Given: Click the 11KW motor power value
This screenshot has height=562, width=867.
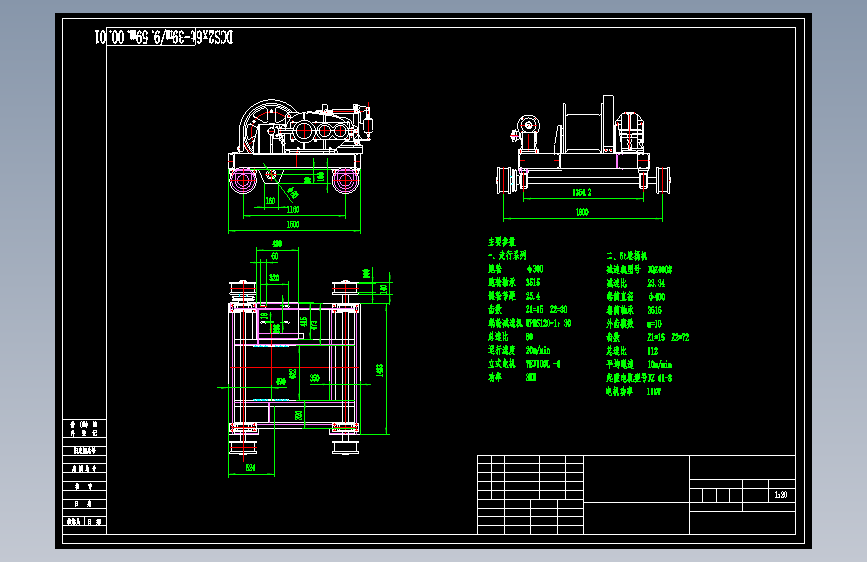Looking at the screenshot, I should [654, 392].
